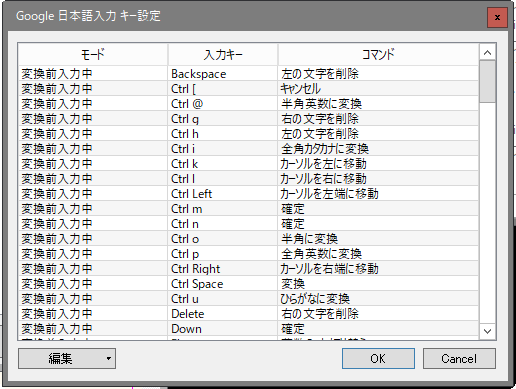Click the キャンセル command cell
Screen dimensions: 516x389
(x=378, y=89)
